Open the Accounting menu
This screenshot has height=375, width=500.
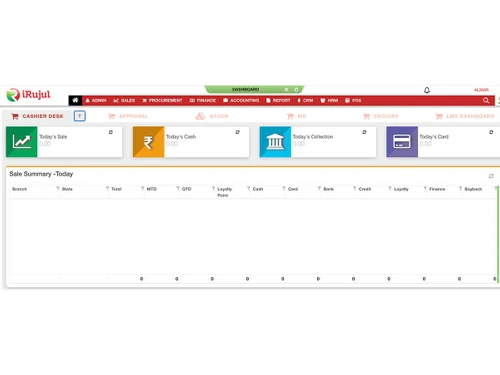coord(241,100)
